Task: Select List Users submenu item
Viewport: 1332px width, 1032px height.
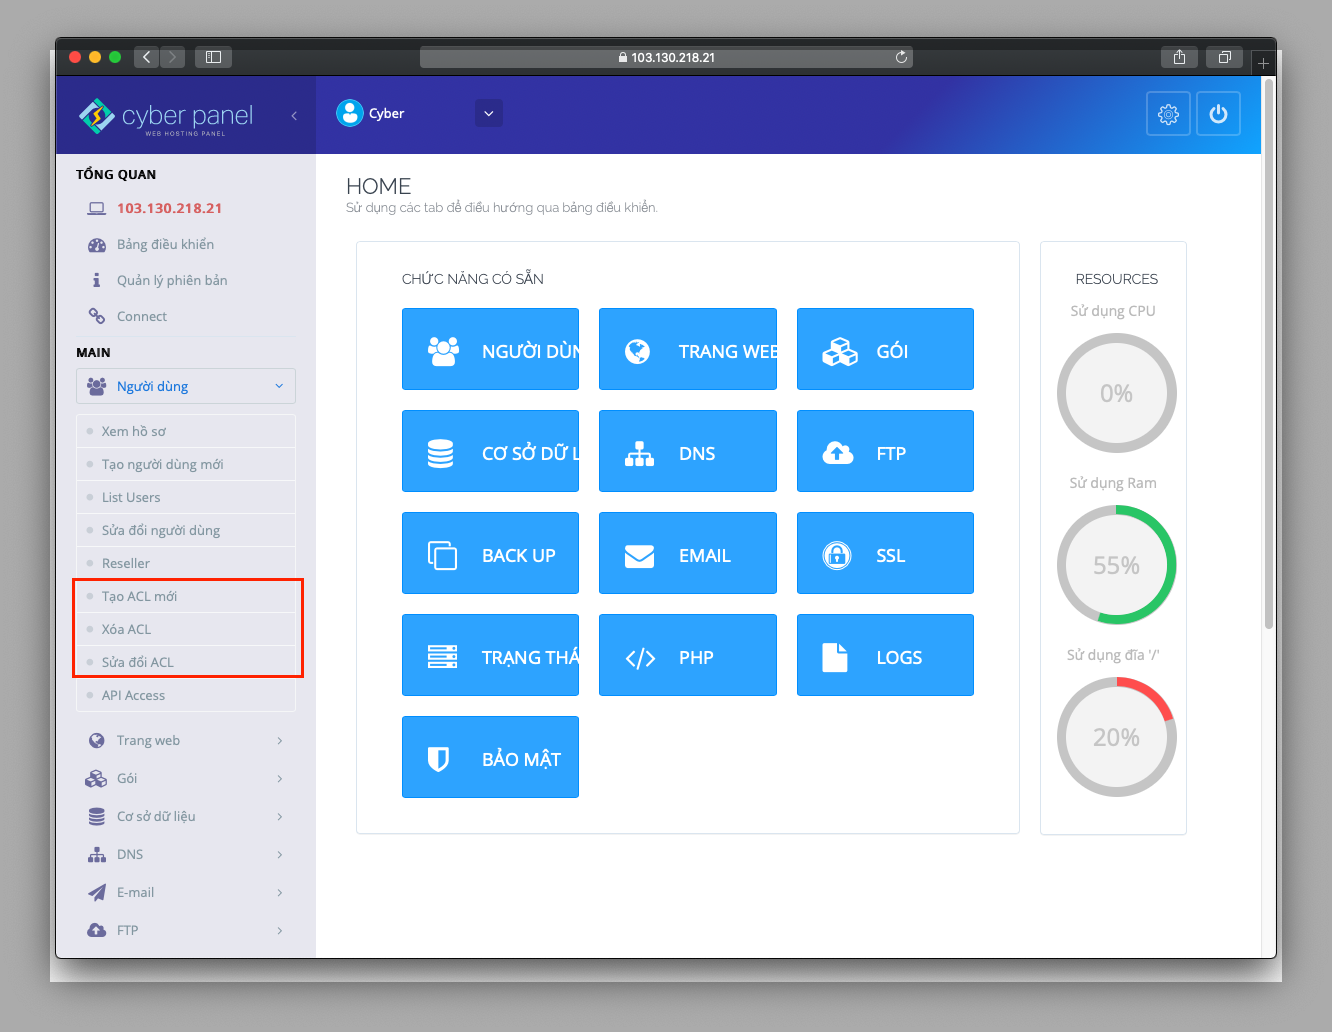Action: pyautogui.click(x=186, y=497)
